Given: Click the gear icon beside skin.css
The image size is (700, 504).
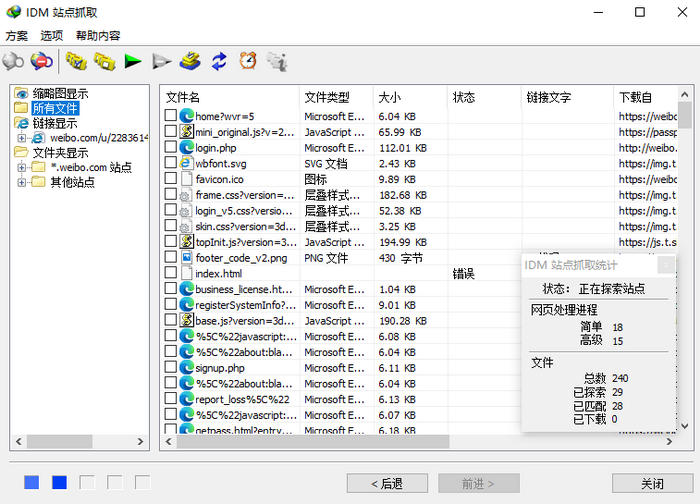Looking at the screenshot, I should coord(184,227).
